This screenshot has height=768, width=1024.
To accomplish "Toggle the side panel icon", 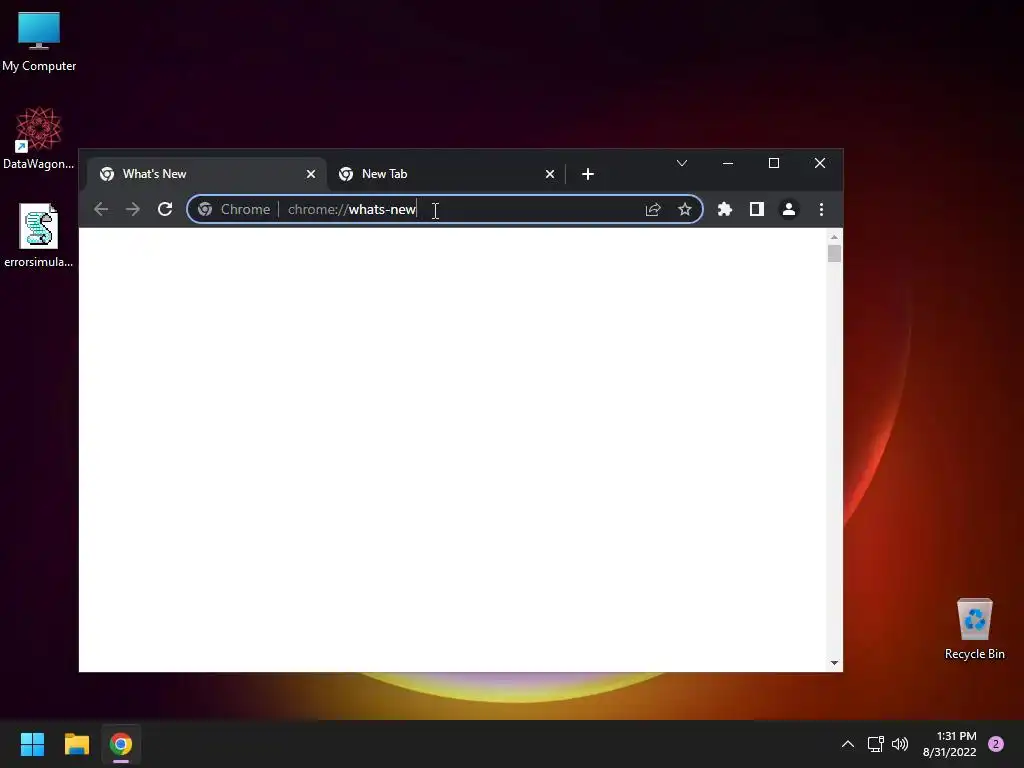I will point(757,209).
